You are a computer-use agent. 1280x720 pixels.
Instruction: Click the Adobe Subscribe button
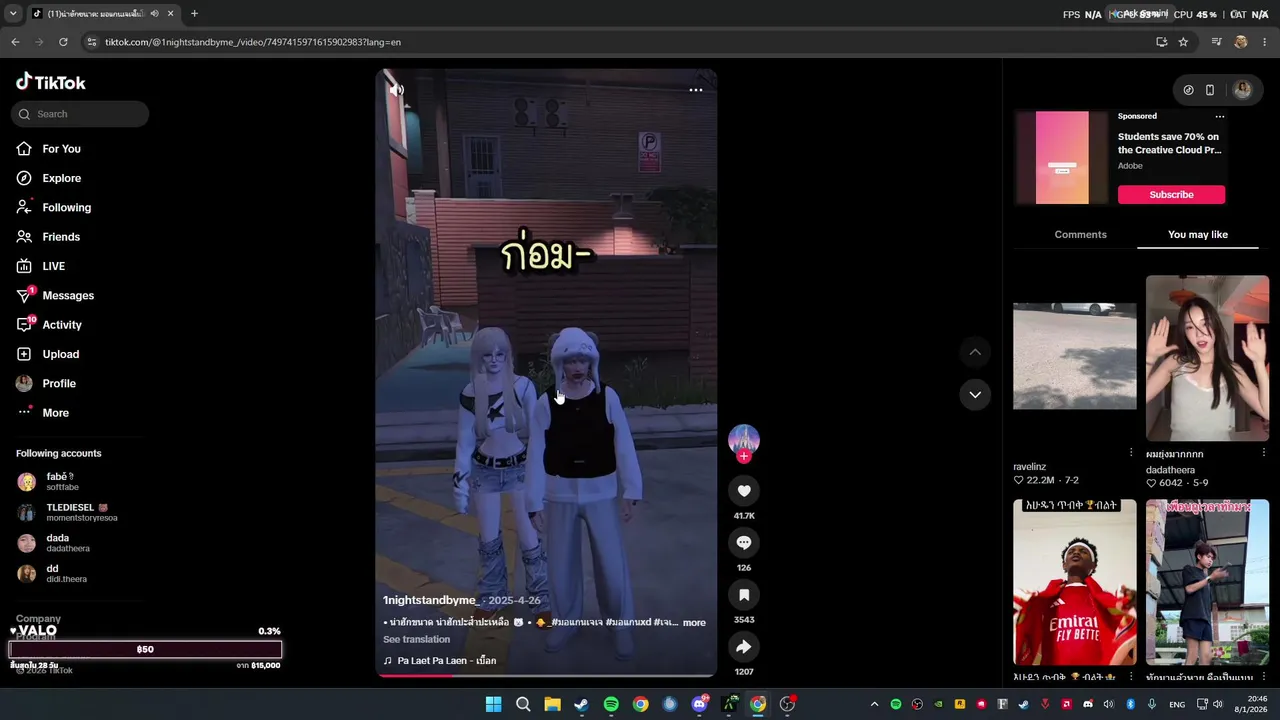point(1171,195)
